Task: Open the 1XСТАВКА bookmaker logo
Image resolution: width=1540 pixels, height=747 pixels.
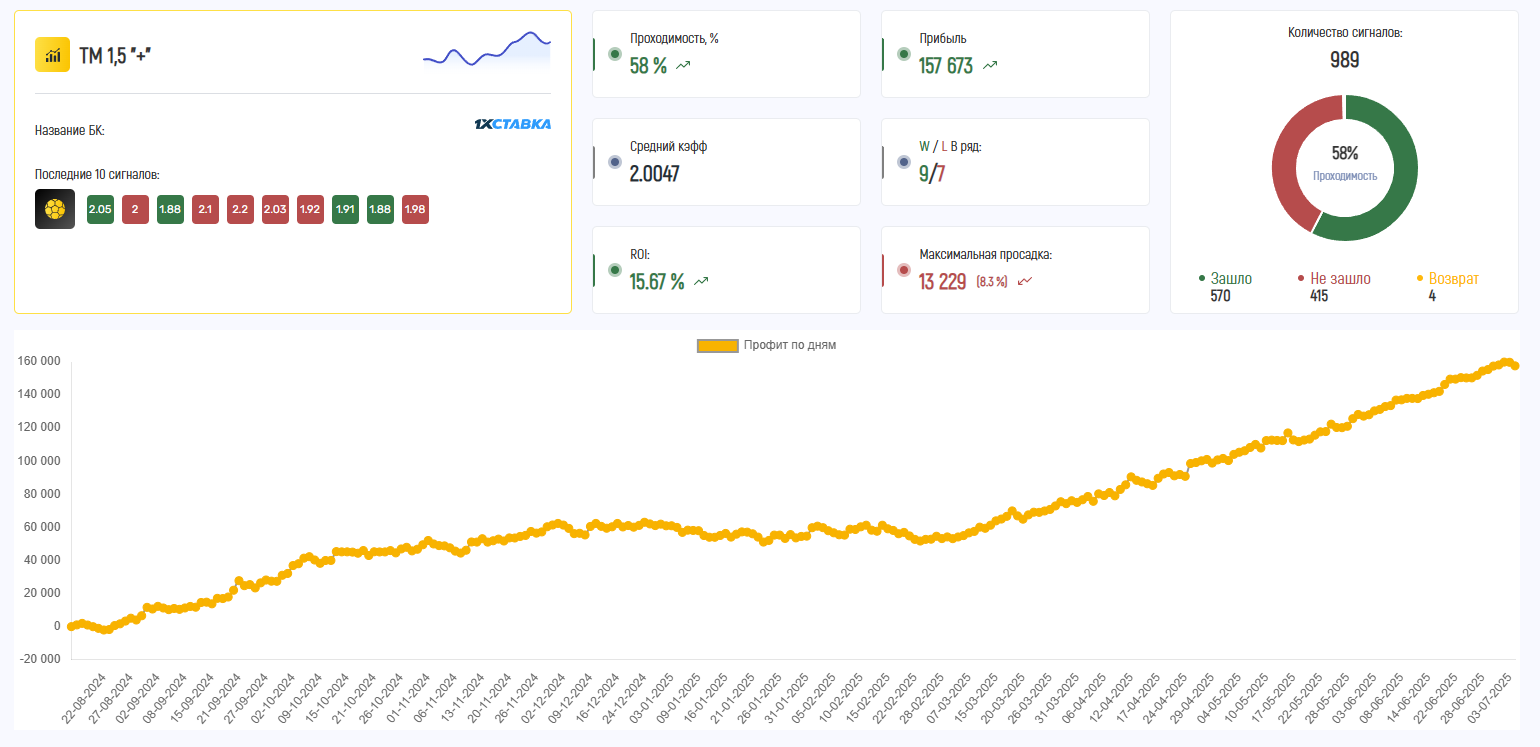Action: pos(512,125)
